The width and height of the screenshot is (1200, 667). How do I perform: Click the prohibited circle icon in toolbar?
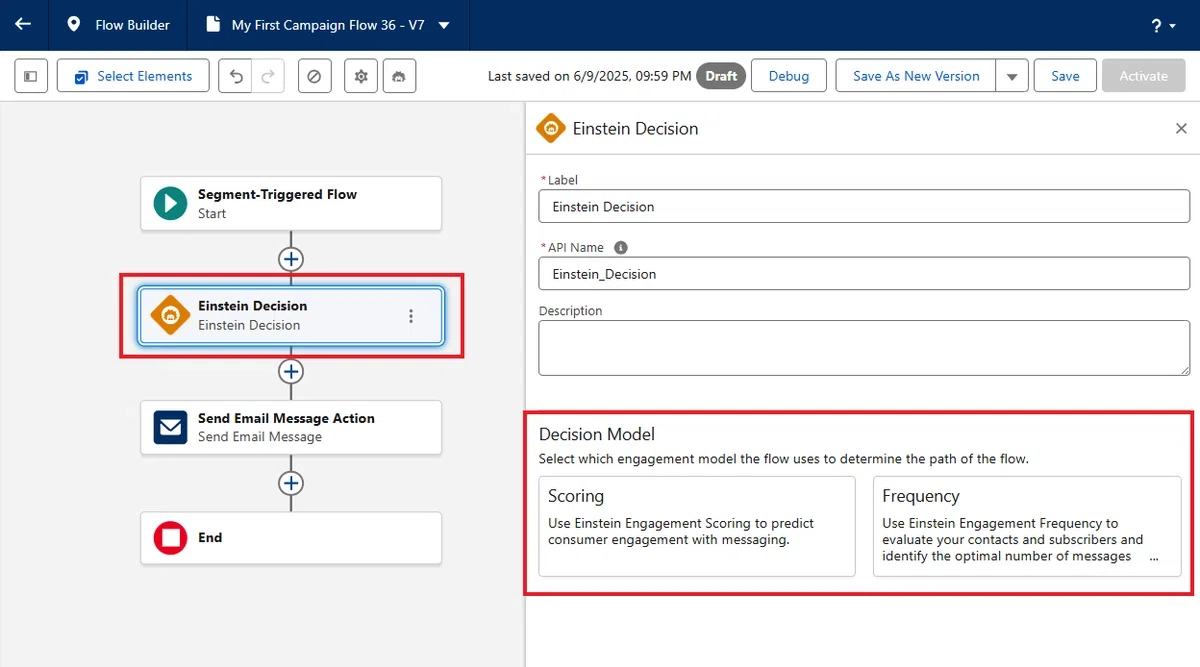314,76
